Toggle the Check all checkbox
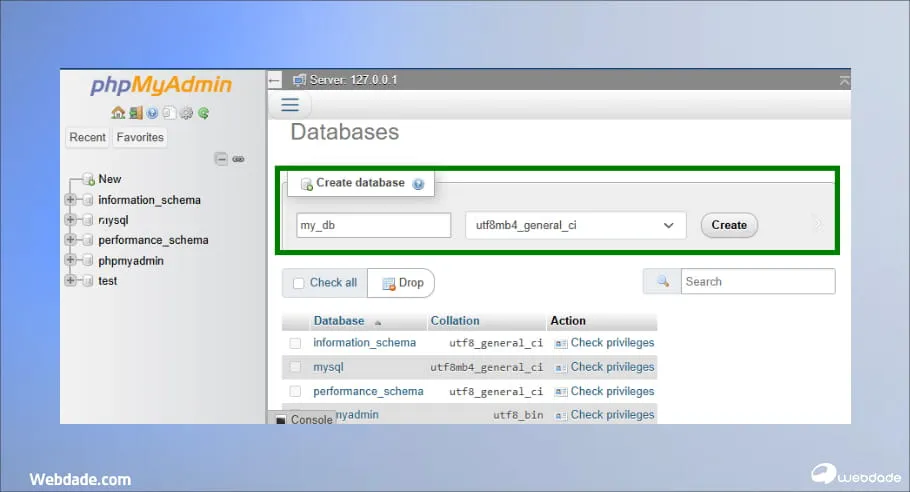Viewport: 910px width, 492px height. [298, 283]
